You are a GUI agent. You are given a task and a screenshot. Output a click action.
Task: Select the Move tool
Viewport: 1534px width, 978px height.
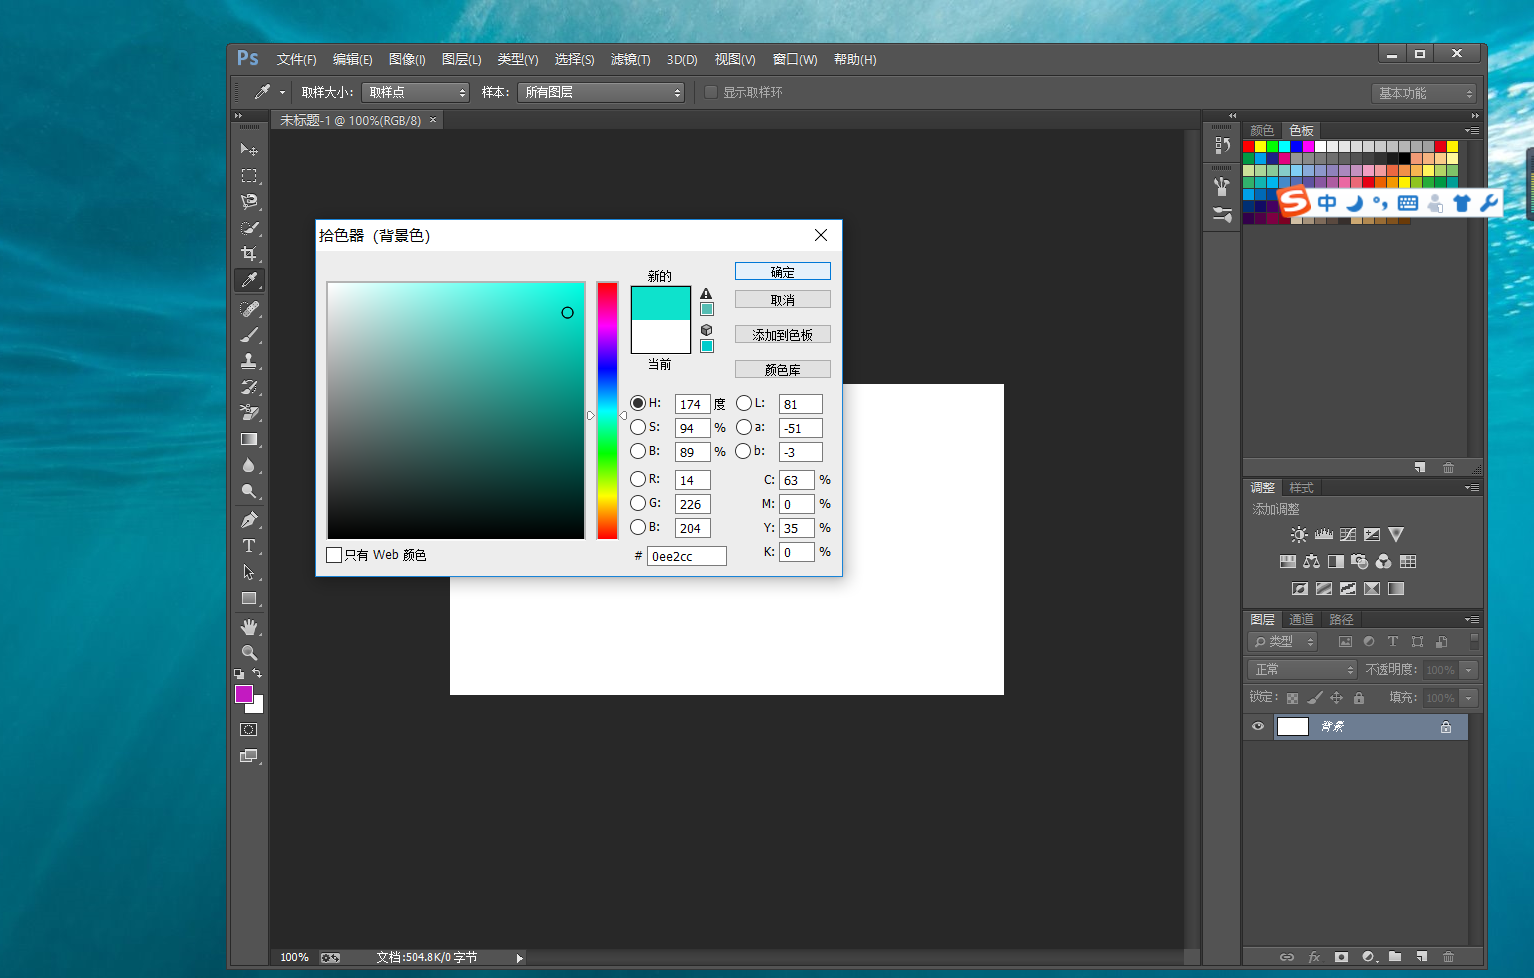(x=249, y=149)
